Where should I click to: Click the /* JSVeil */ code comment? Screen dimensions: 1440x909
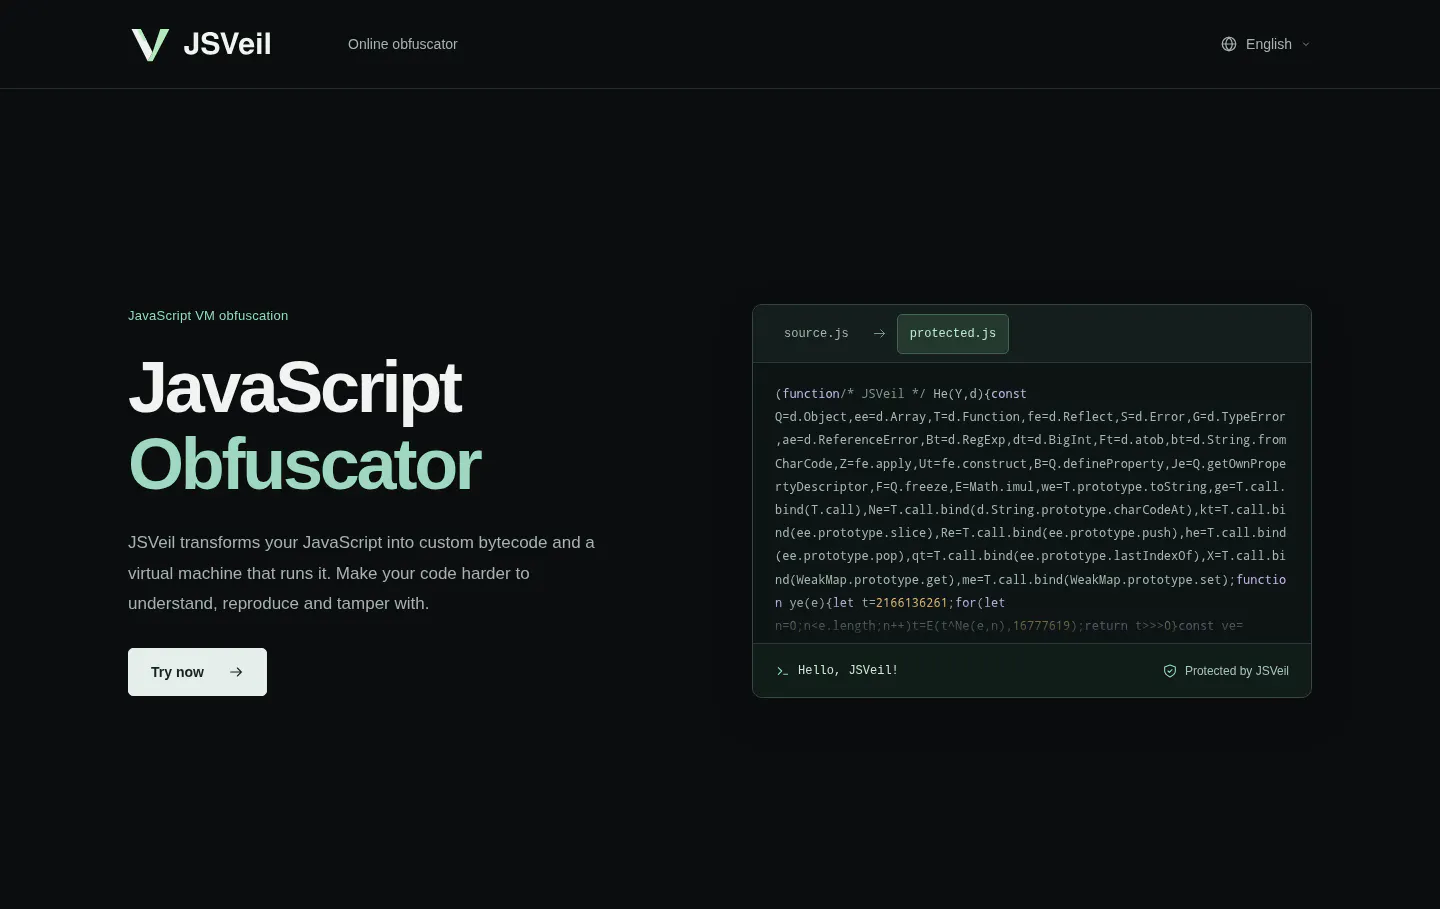tap(883, 394)
